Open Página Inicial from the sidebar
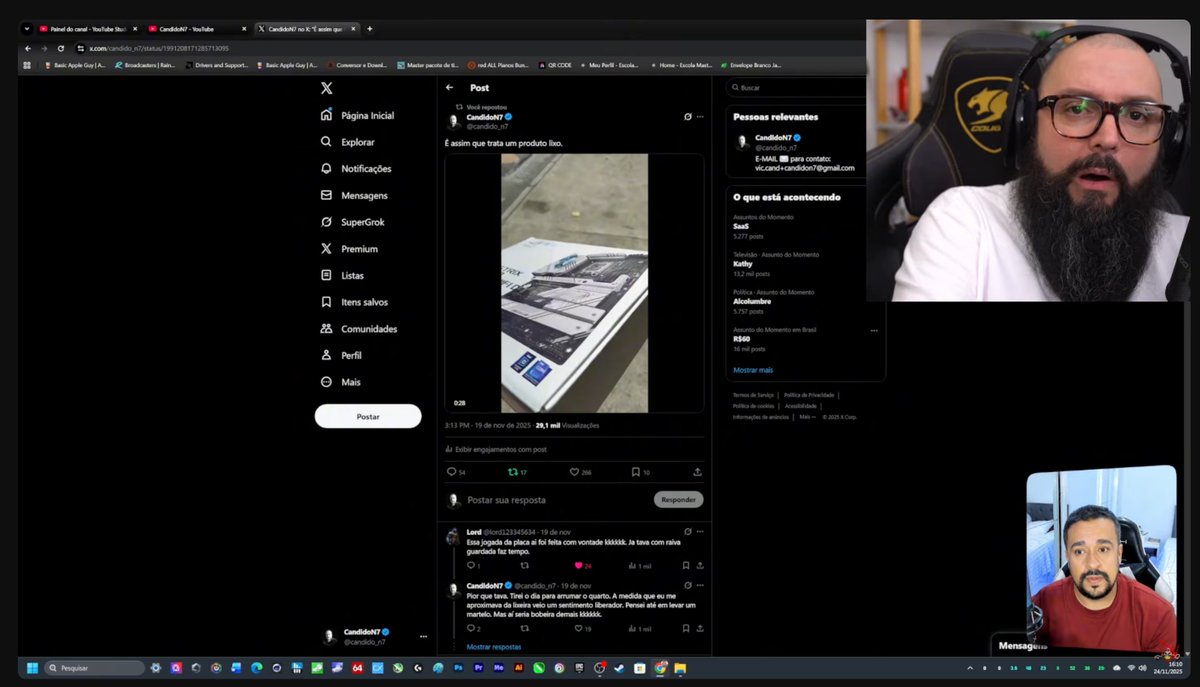Screen dimensions: 1200x687 click(358, 115)
